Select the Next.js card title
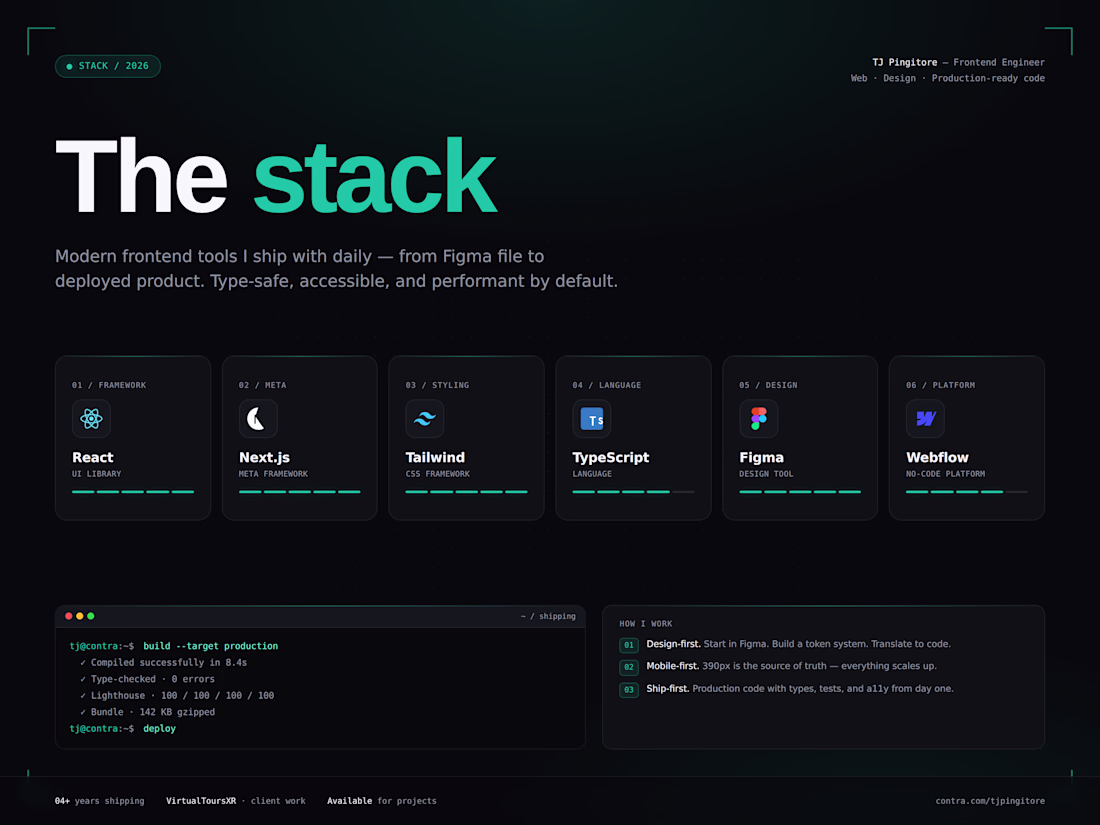Screen dimensions: 1100x825 [x=264, y=457]
